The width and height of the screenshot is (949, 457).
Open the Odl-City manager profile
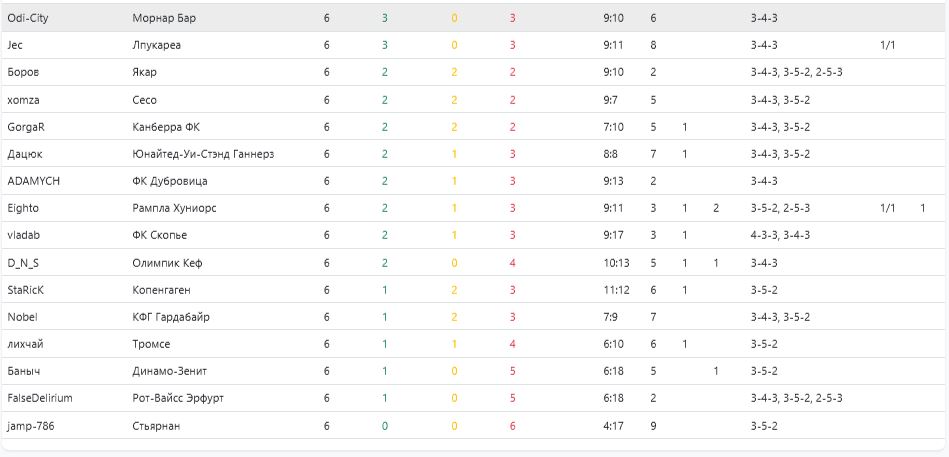[29, 18]
